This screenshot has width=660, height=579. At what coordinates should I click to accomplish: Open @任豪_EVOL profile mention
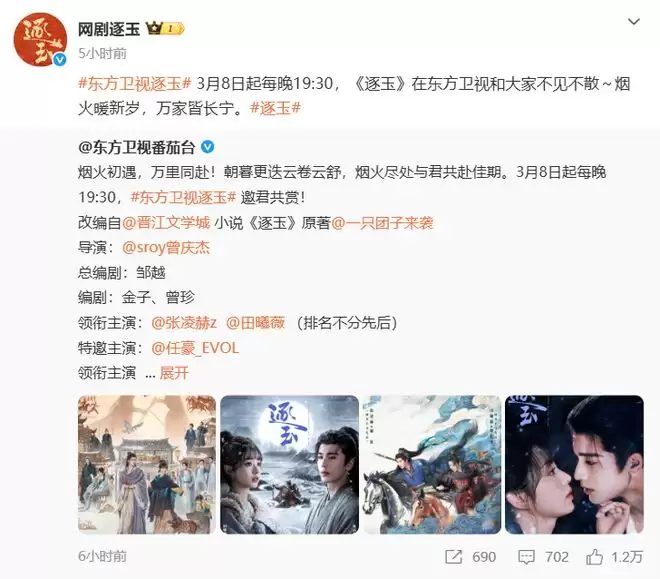[195, 348]
